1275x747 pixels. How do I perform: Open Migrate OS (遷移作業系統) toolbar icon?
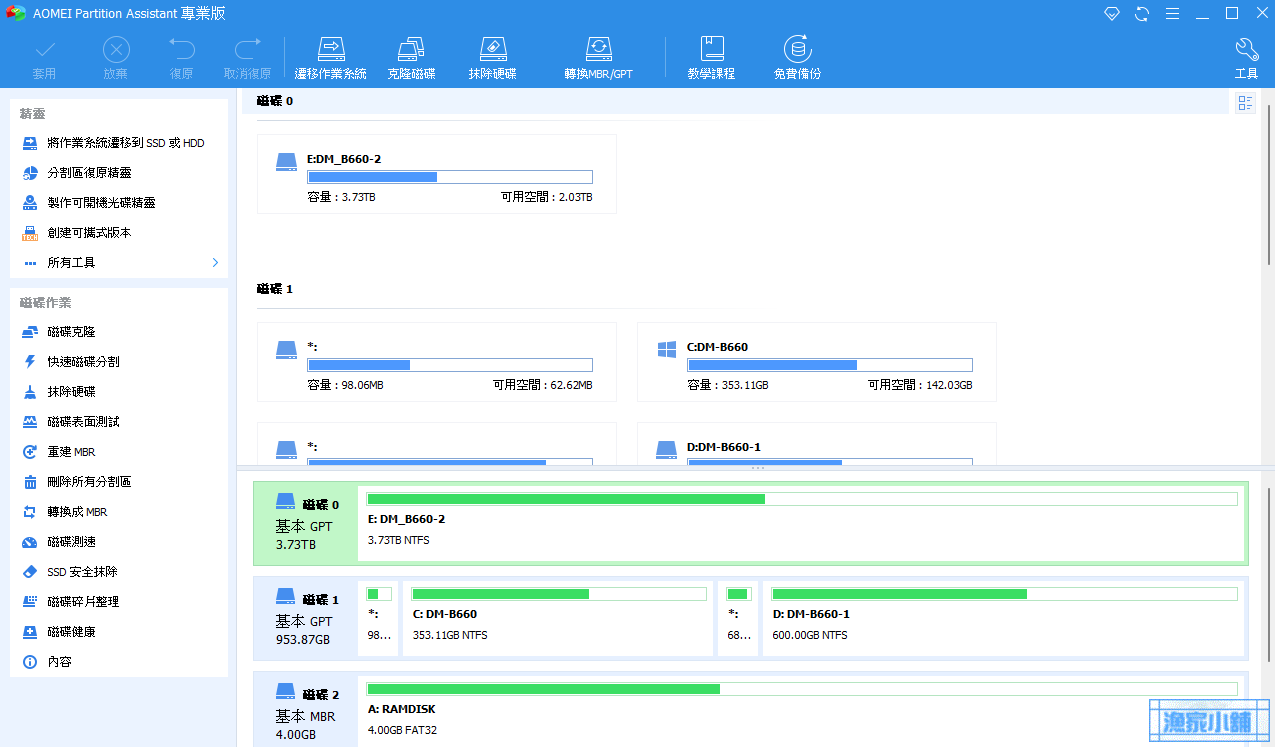[x=331, y=58]
